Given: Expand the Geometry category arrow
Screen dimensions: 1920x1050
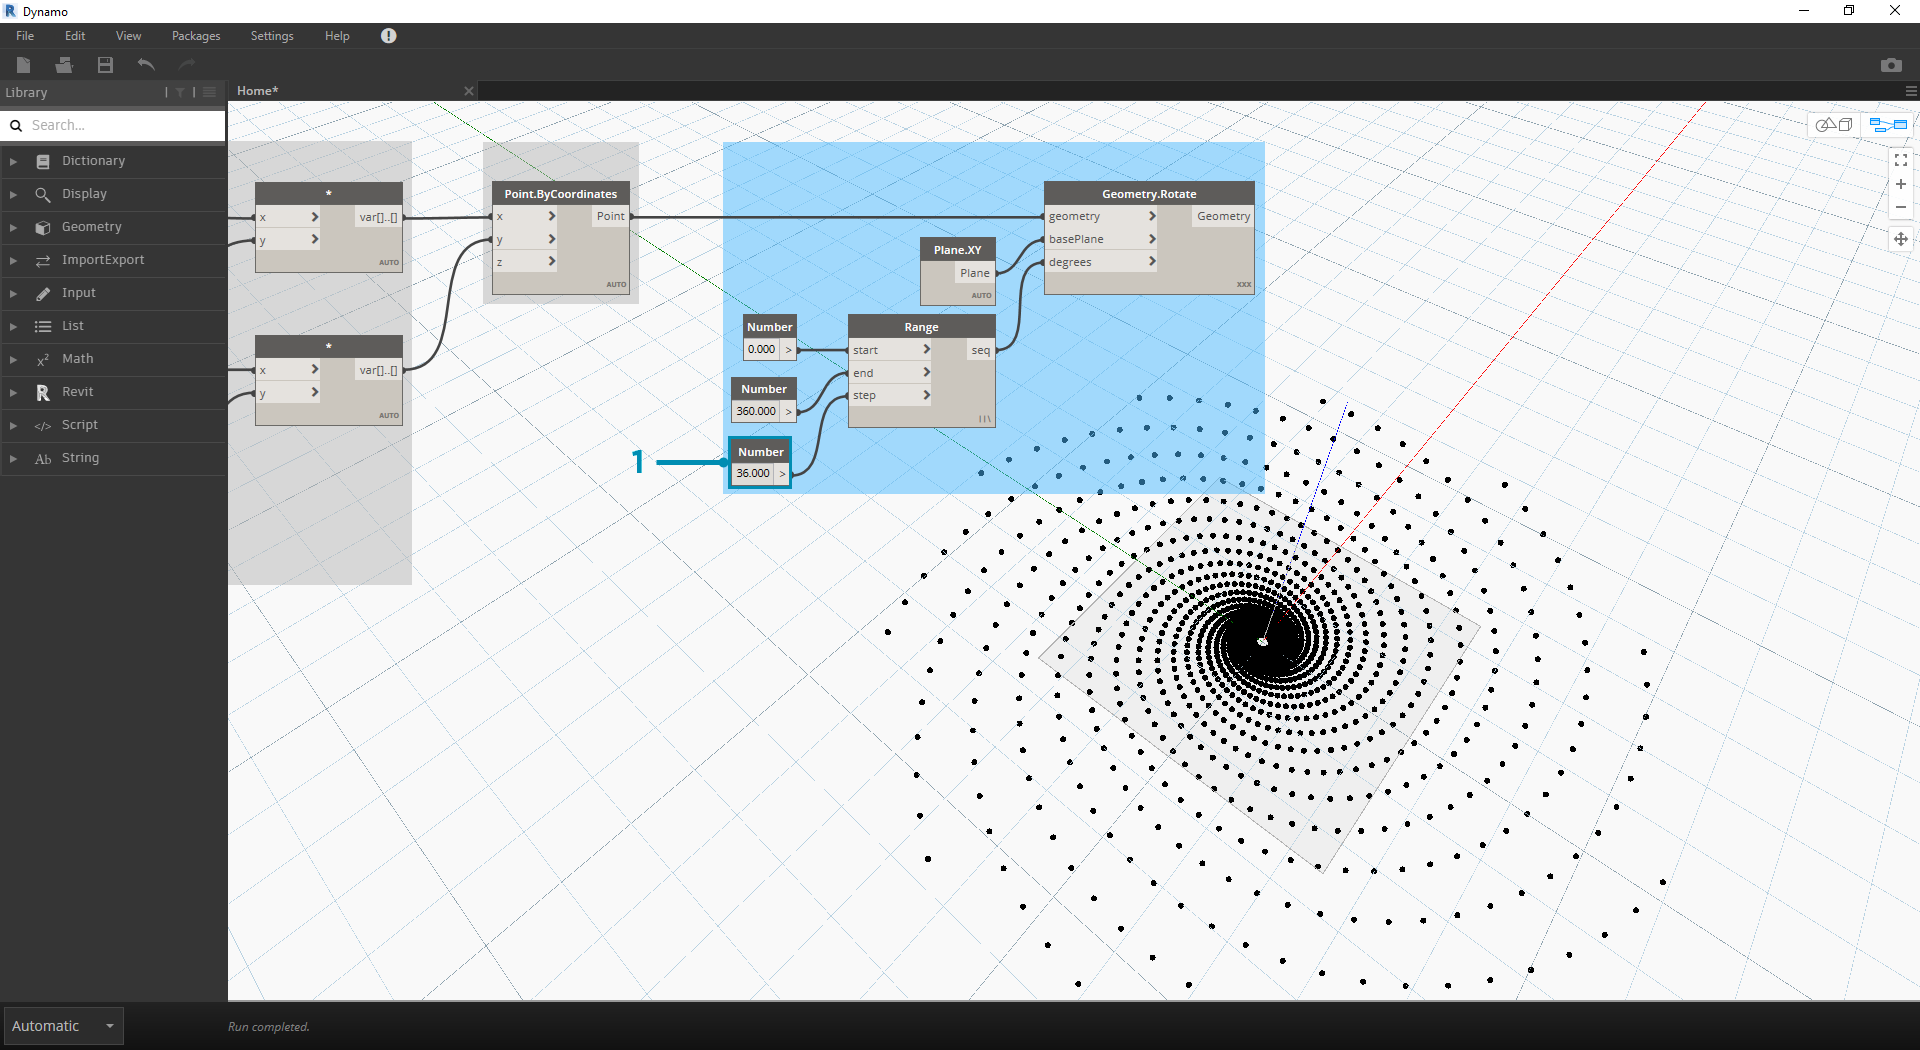Looking at the screenshot, I should coord(13,227).
